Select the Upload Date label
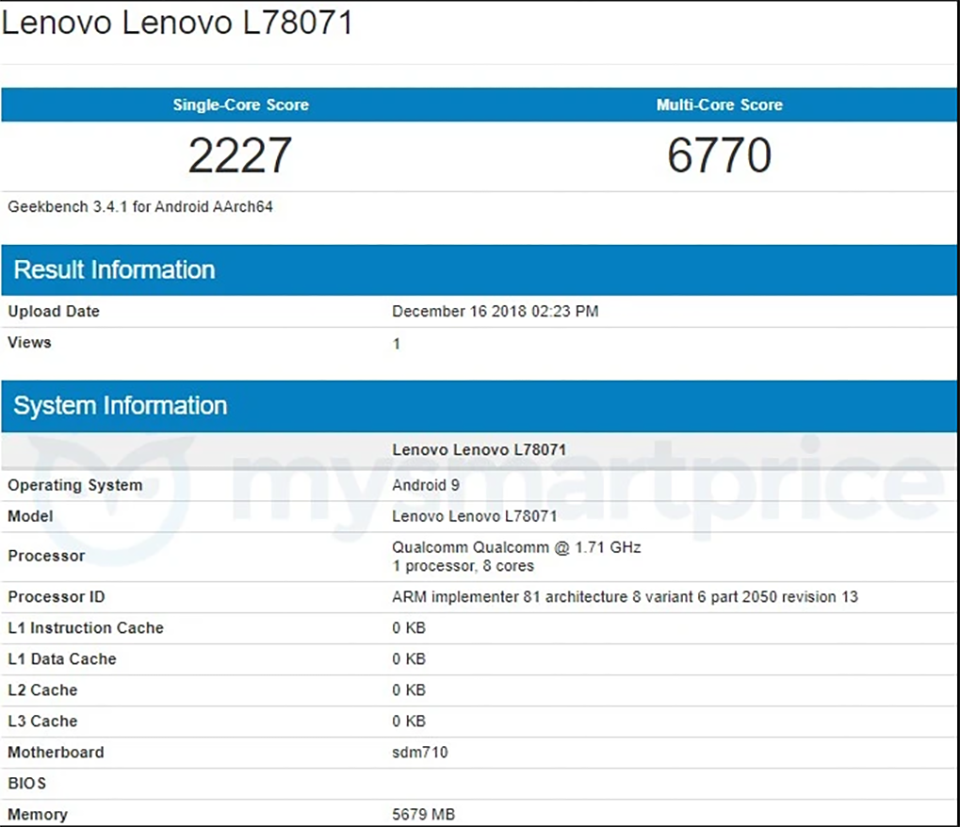 point(53,311)
